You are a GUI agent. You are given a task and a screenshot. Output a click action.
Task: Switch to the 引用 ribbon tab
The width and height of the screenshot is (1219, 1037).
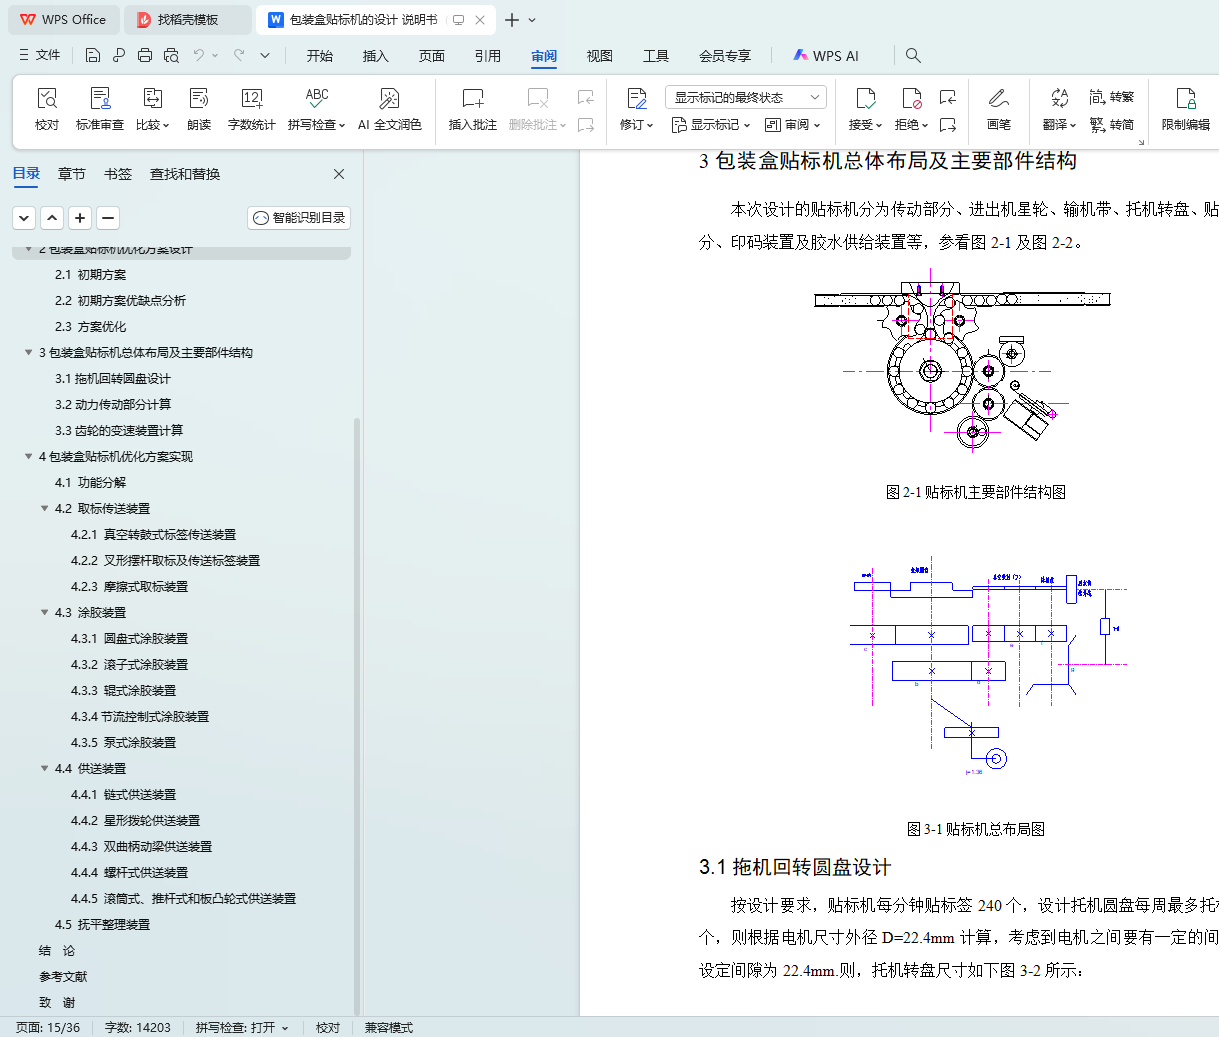(488, 56)
